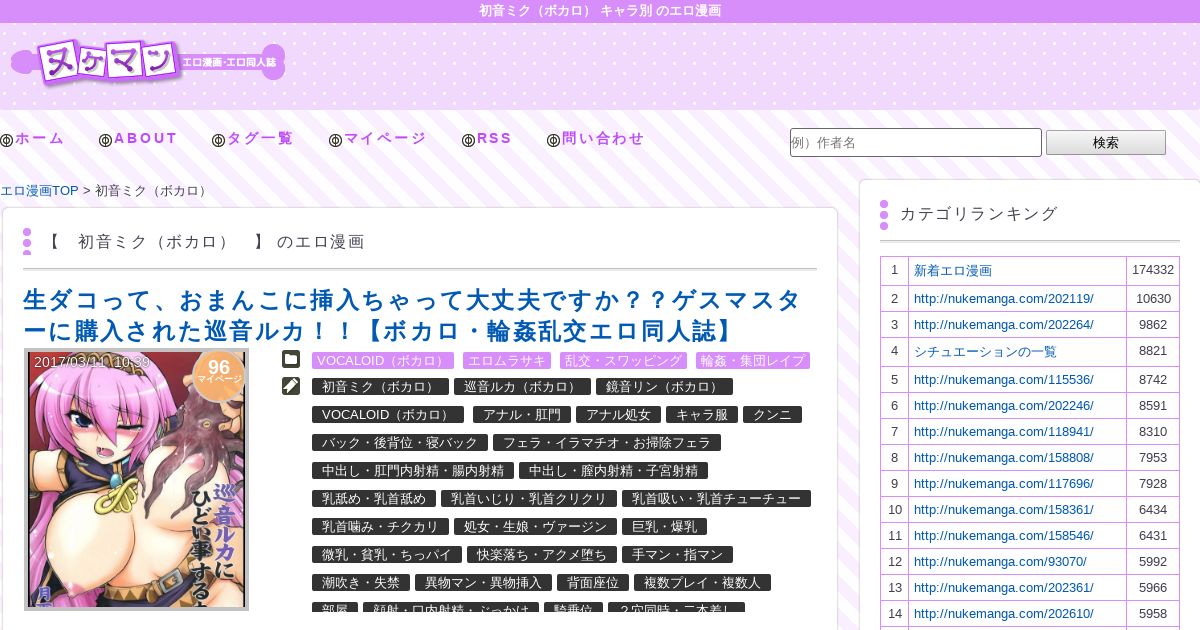Image resolution: width=1200 pixels, height=630 pixels.
Task: Open ranking link nukemanga.com/202361/
Action: (1004, 587)
